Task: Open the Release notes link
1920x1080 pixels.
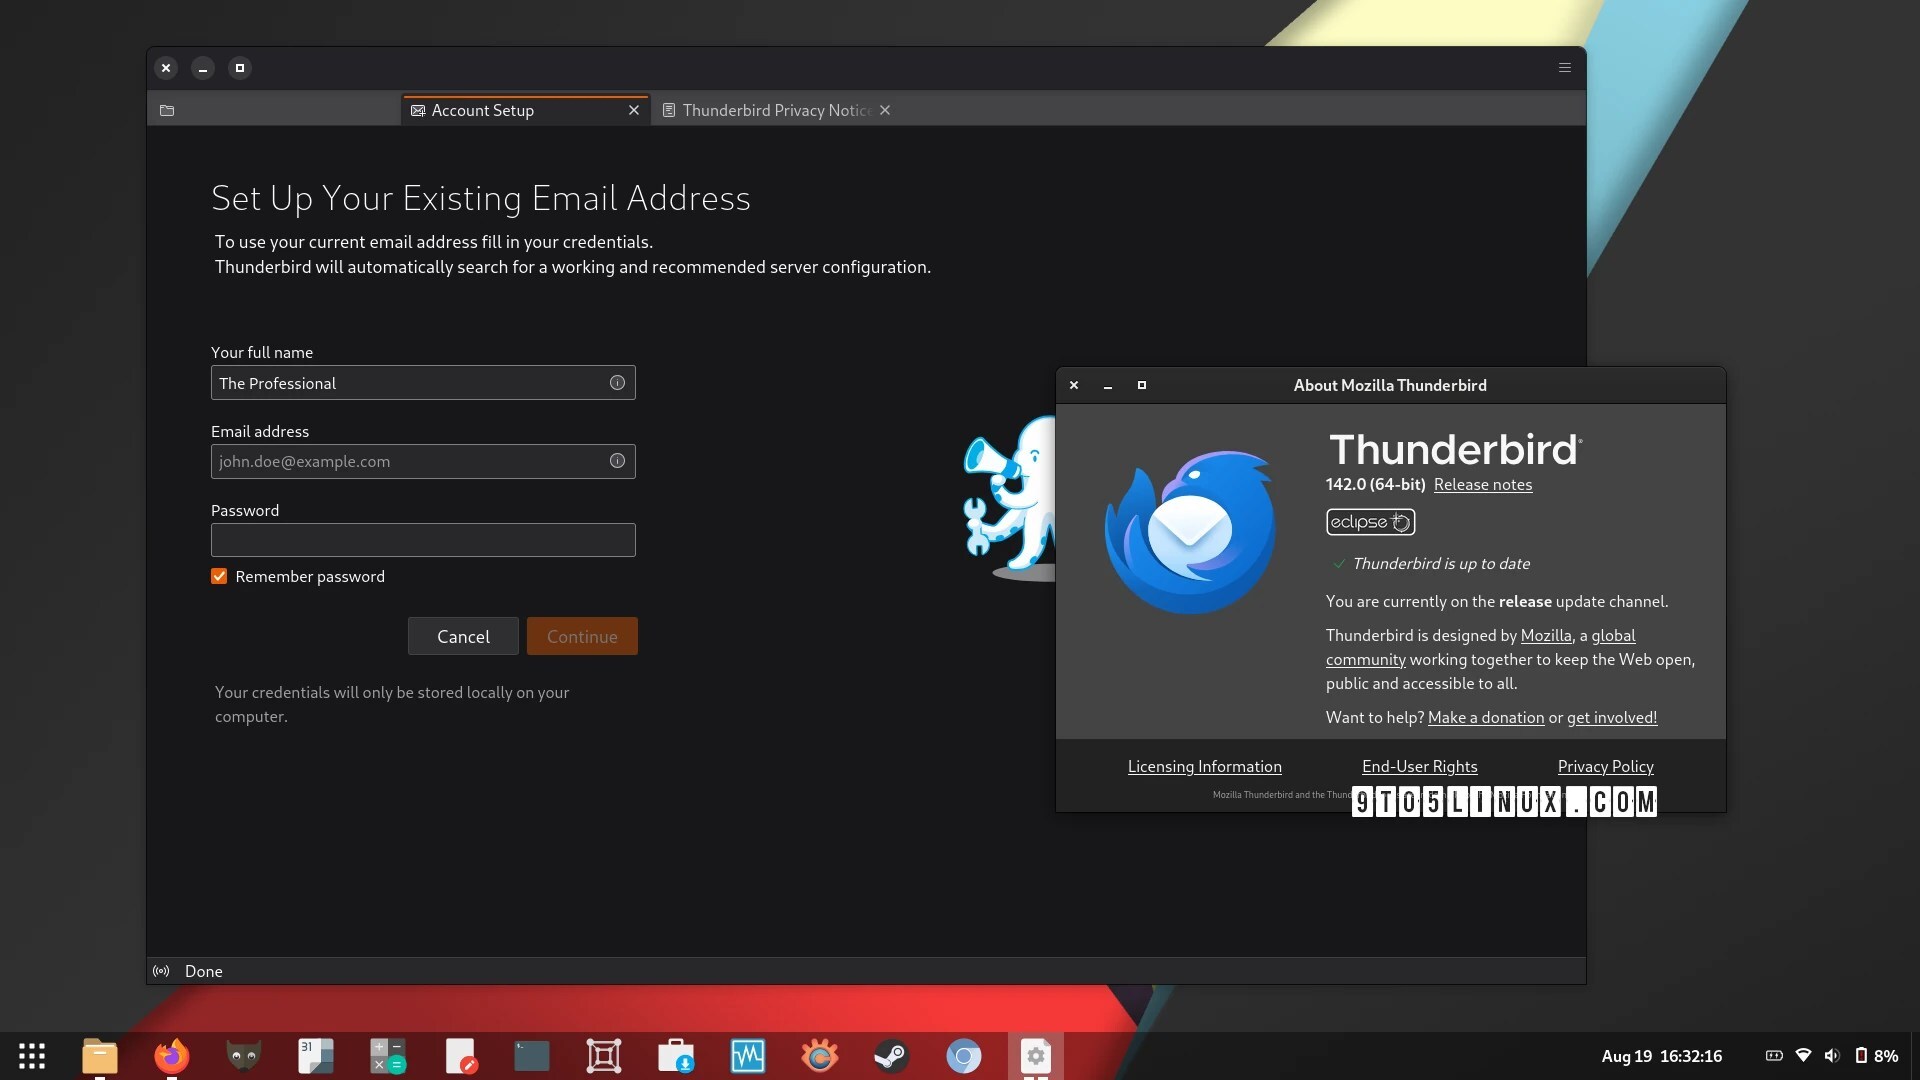Action: 1482,485
